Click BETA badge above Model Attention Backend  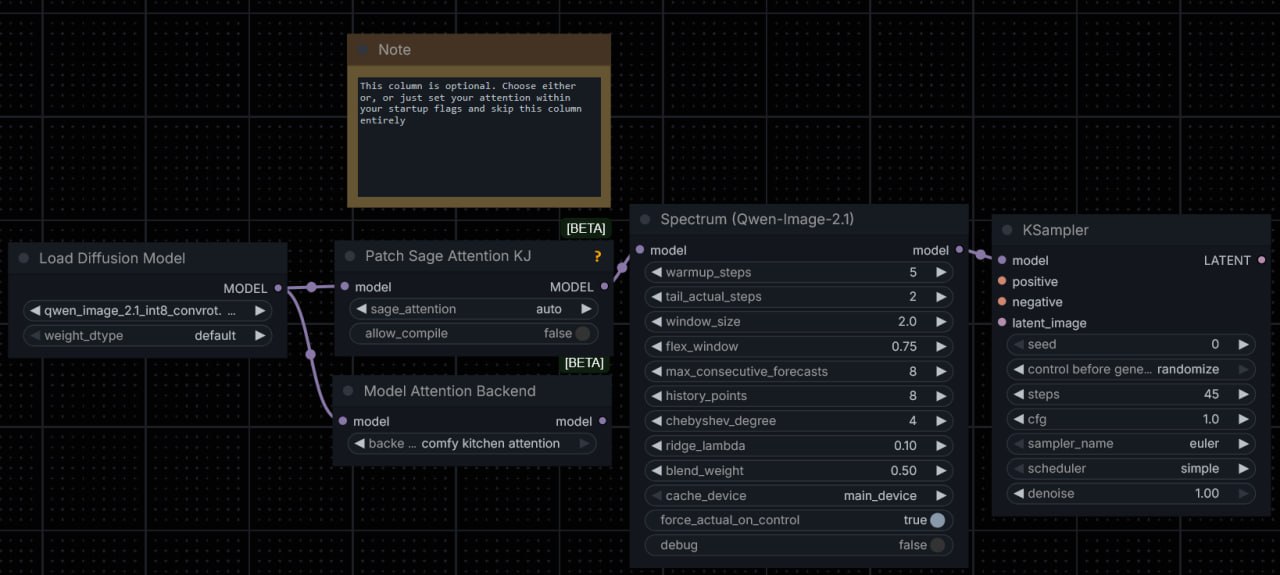[586, 363]
